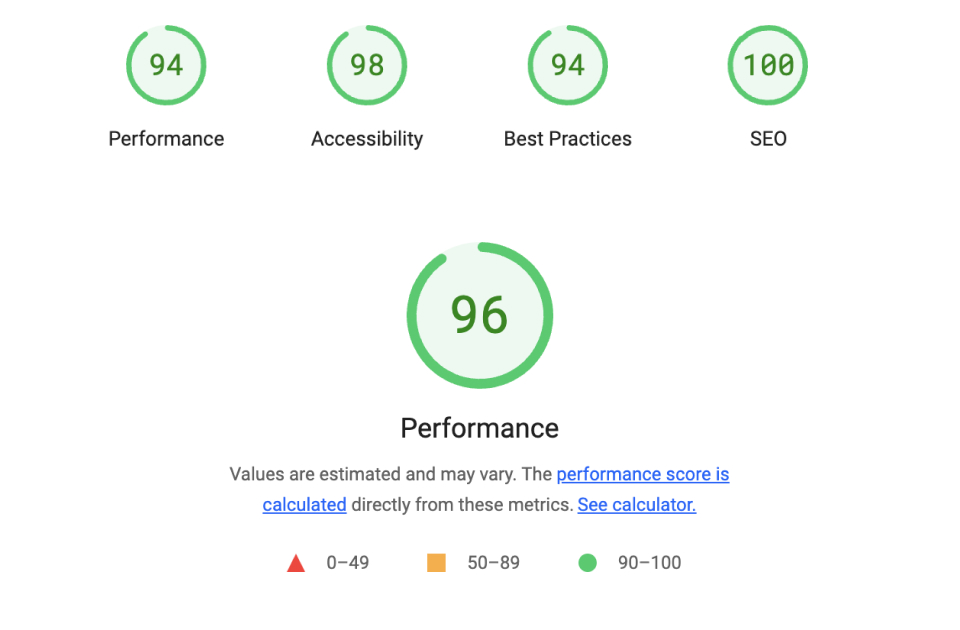The width and height of the screenshot is (960, 630).
Task: Open the performance score is calculated link
Action: (643, 474)
